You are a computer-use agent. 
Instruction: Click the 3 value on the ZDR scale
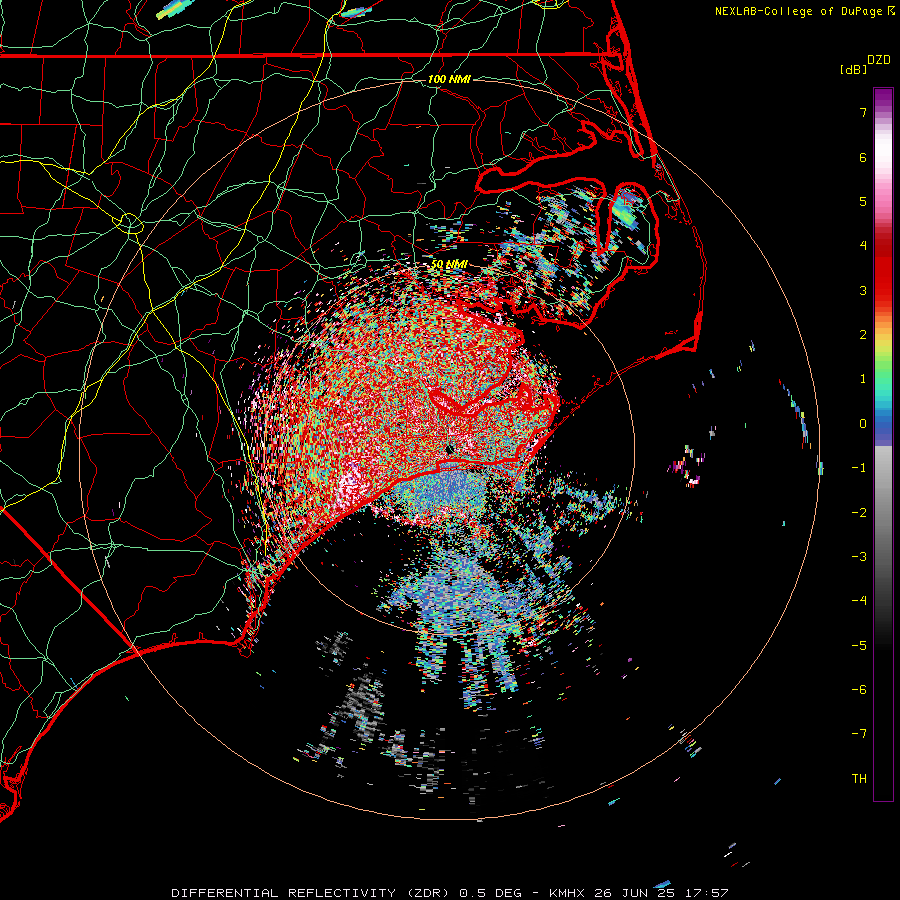[x=863, y=290]
